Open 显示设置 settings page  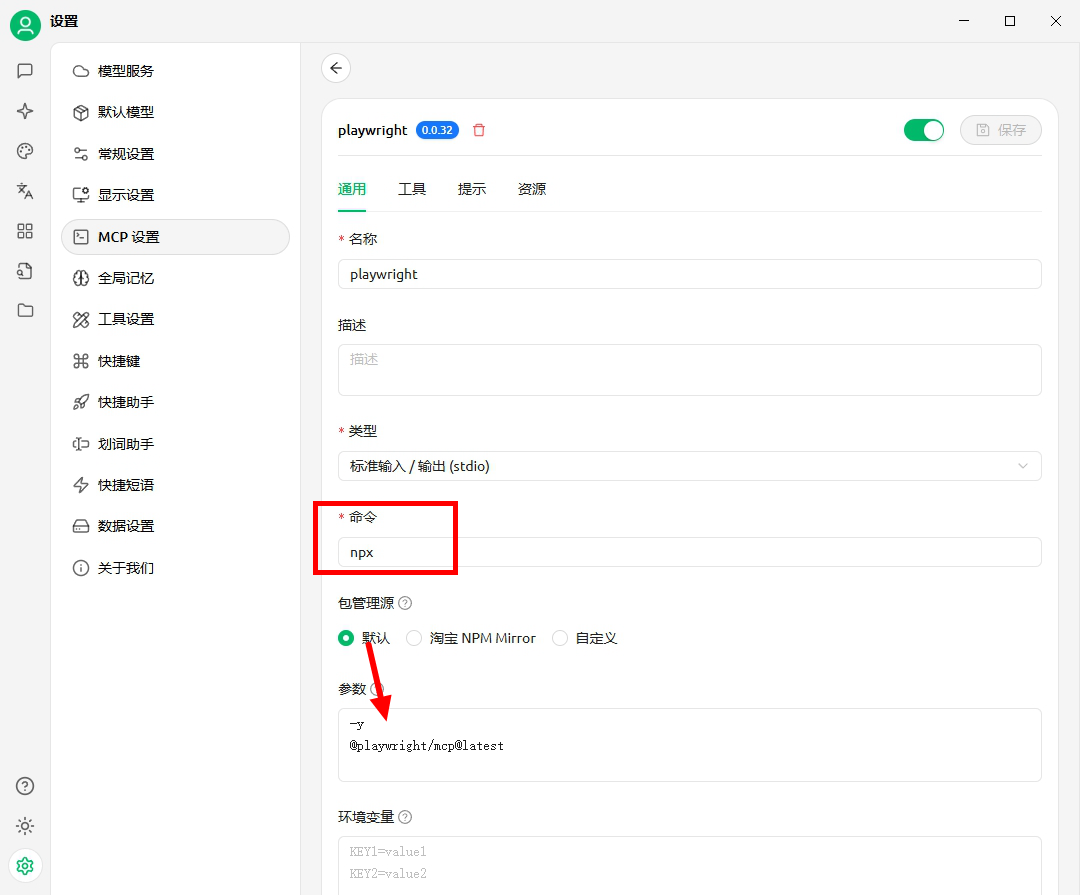click(176, 195)
